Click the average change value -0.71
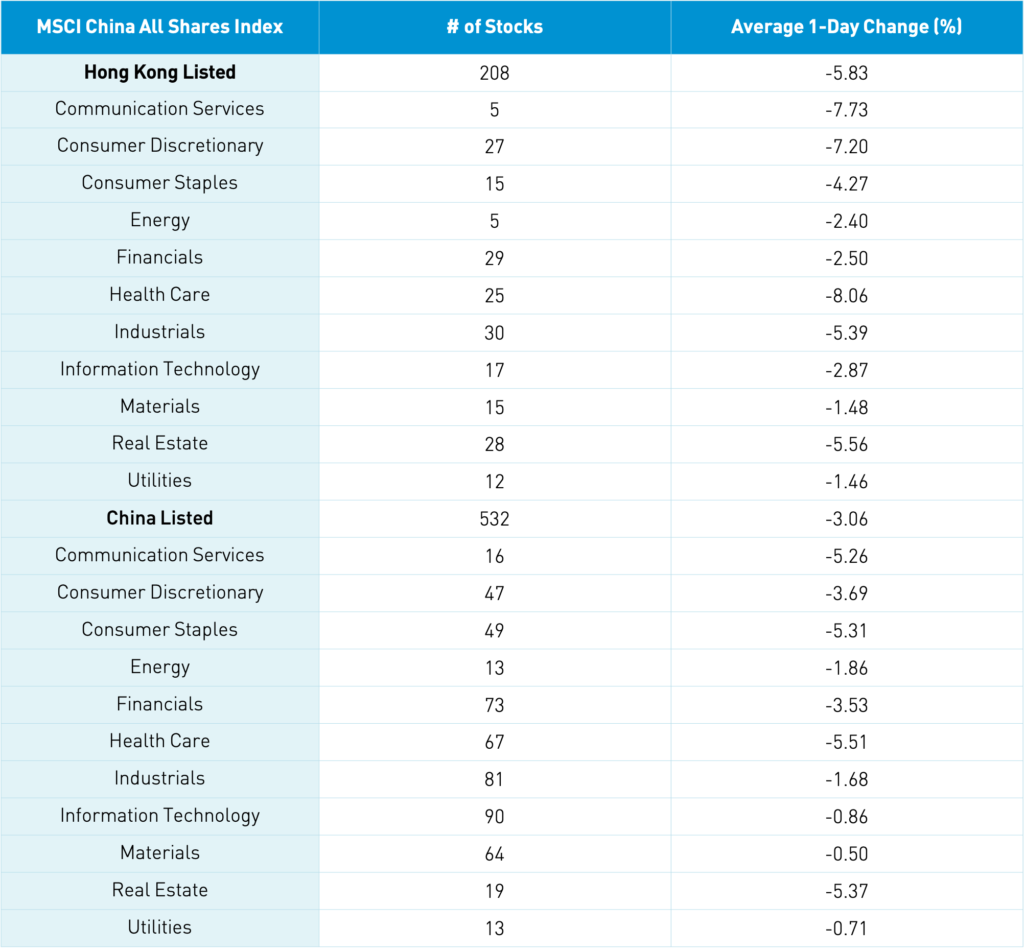 pyautogui.click(x=846, y=928)
